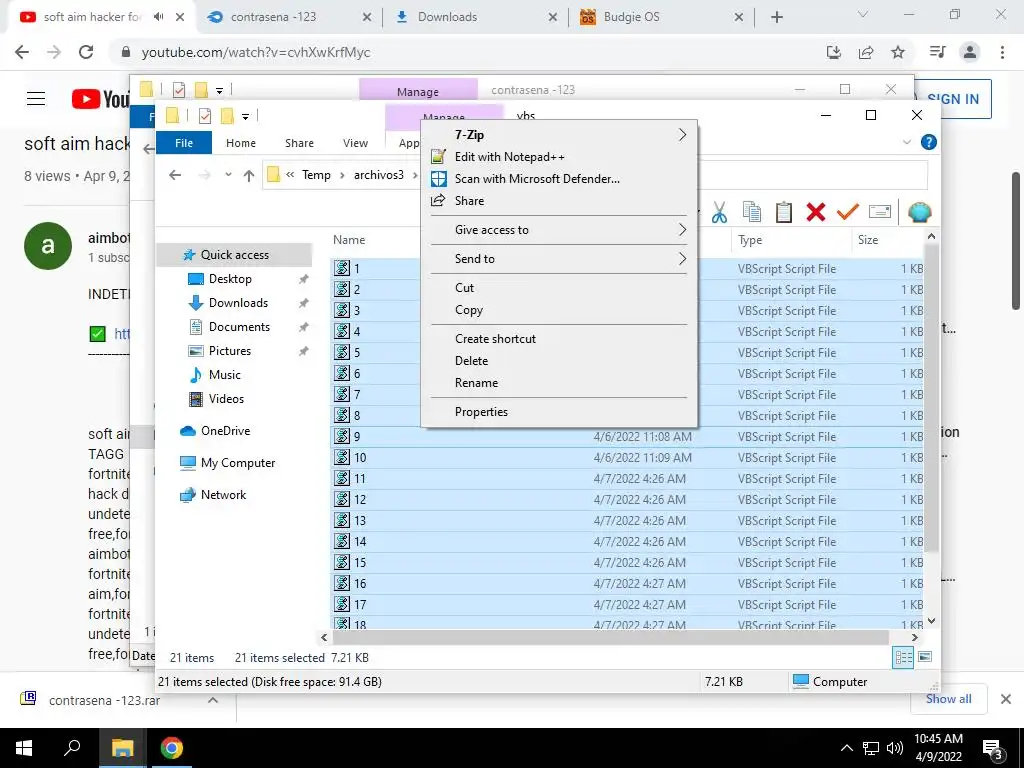Click the blue shell toolbar icon
Viewport: 1024px width, 768px height.
tap(920, 212)
